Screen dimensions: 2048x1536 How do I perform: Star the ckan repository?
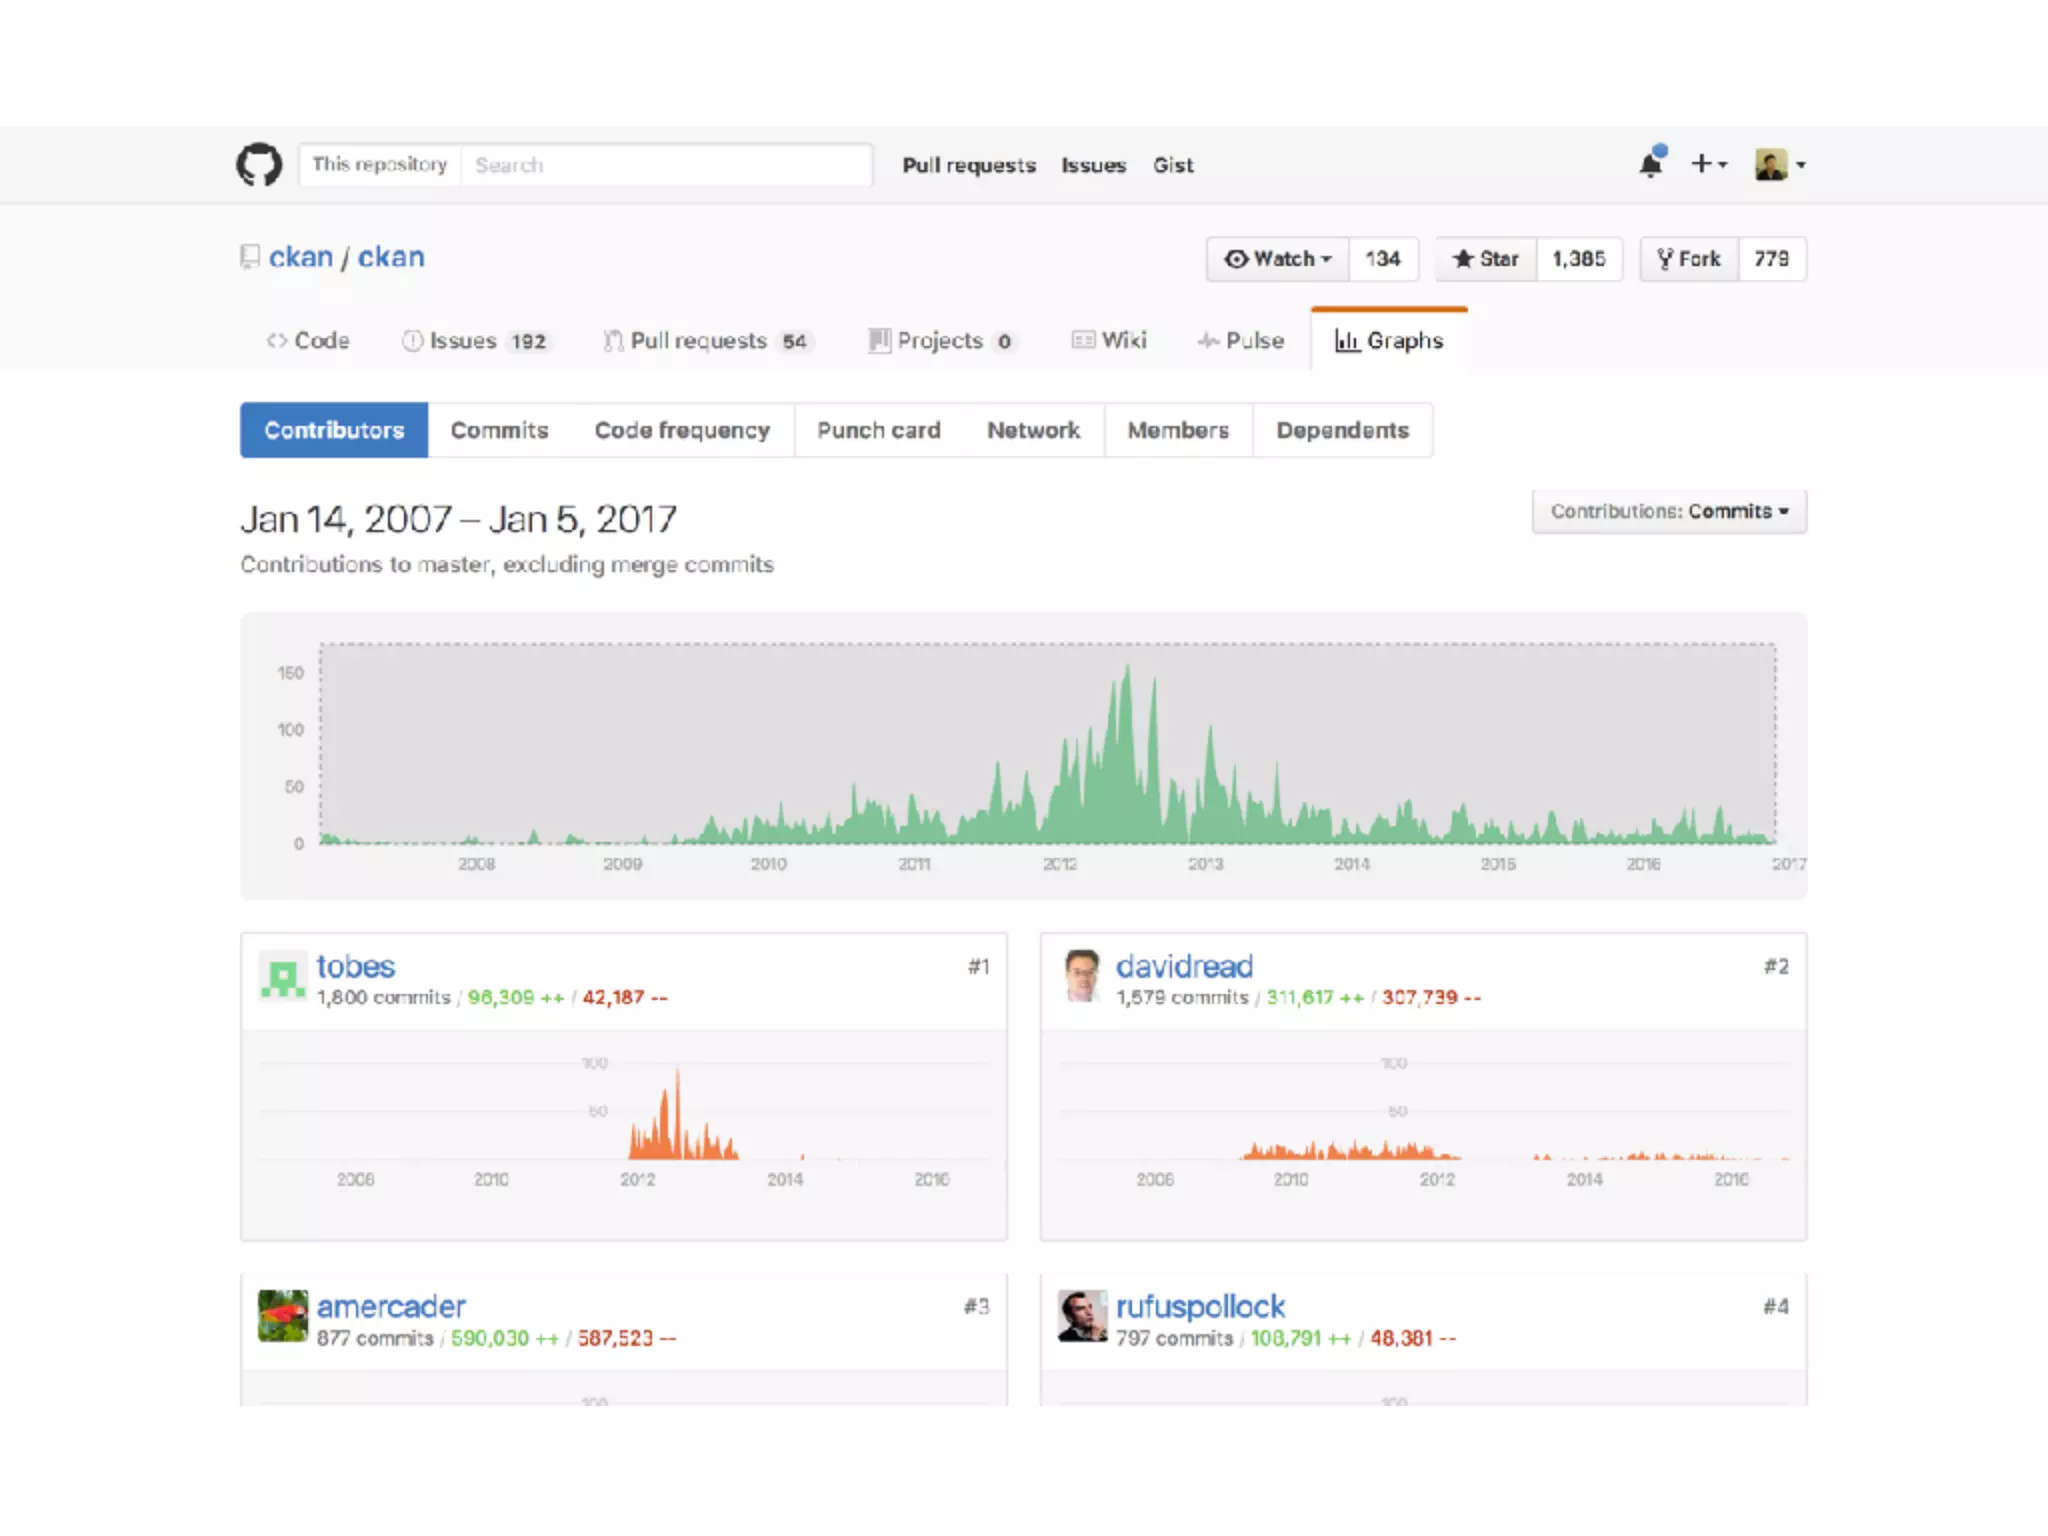(1486, 259)
